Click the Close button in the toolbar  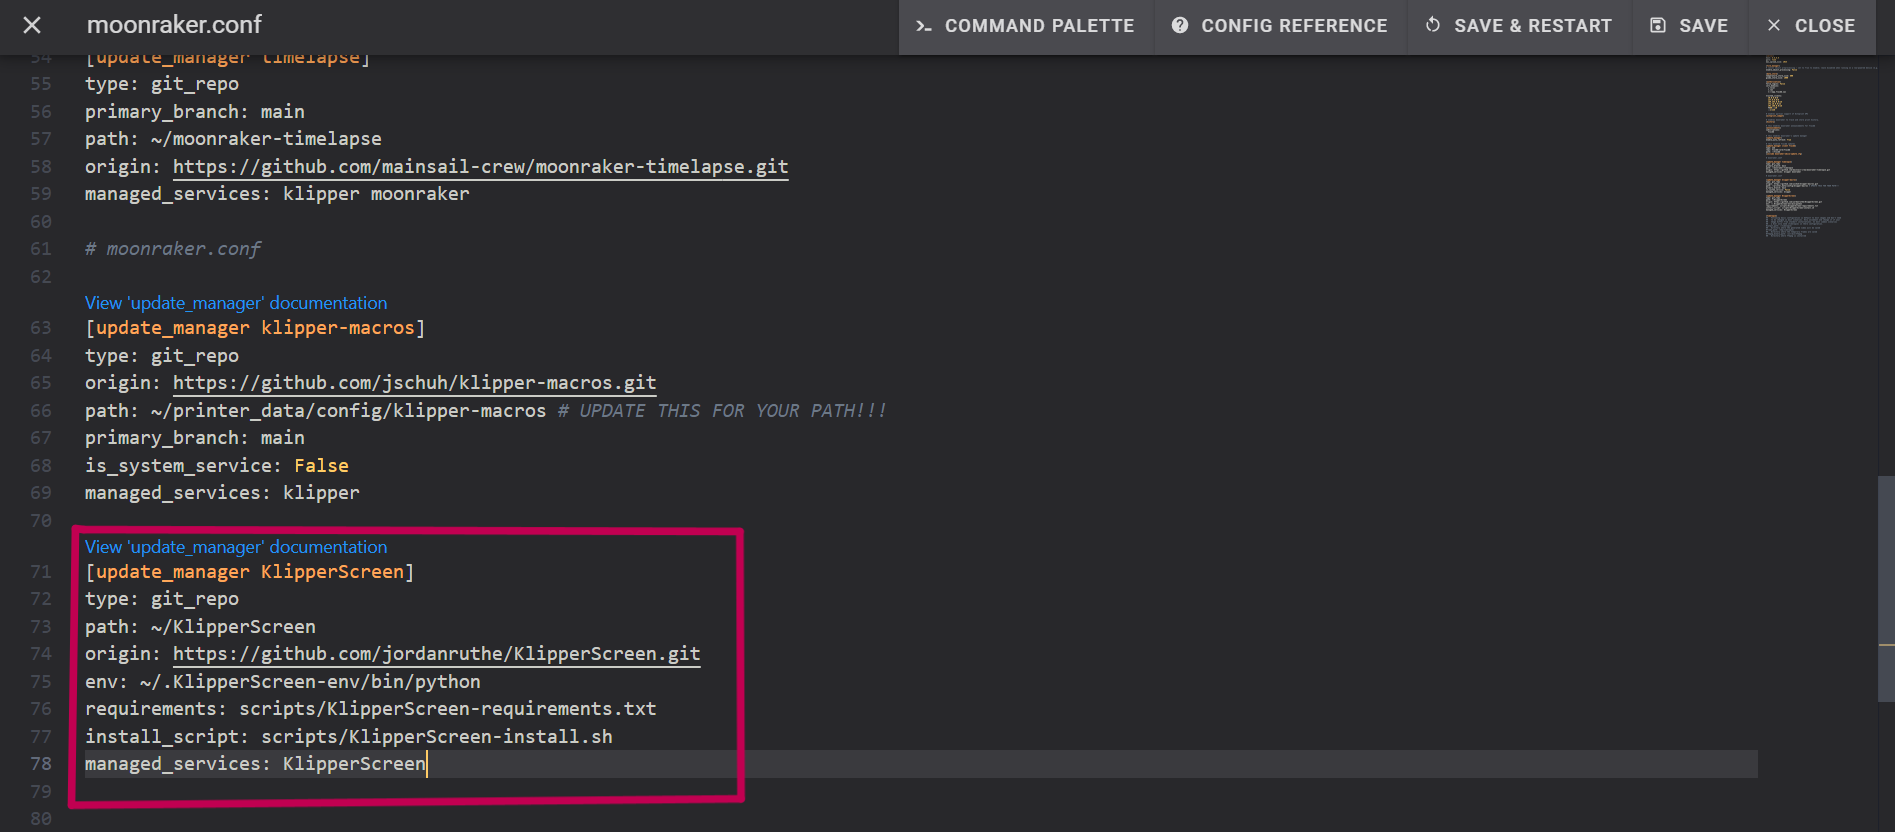point(1812,26)
